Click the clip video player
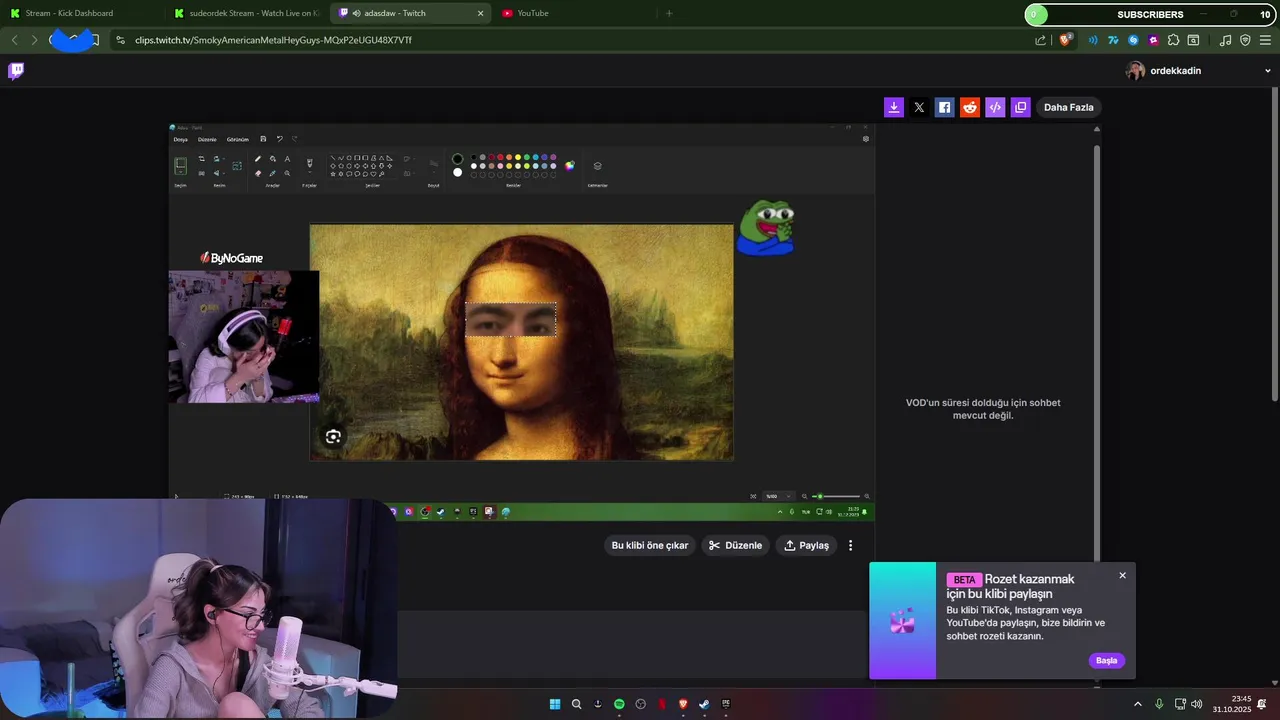The width and height of the screenshot is (1280, 720). (522, 321)
